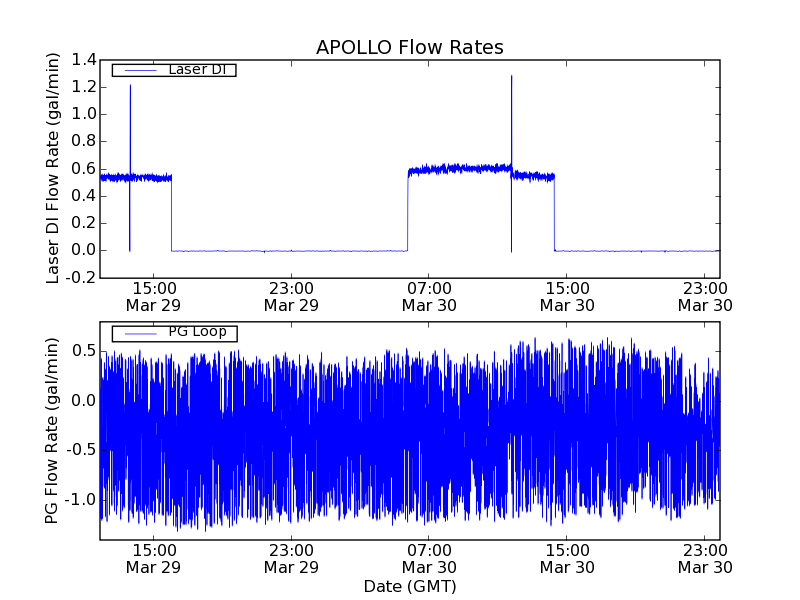800x600 pixels.
Task: Click the 0.0 tick on PG Flow axis
Action: click(84, 401)
